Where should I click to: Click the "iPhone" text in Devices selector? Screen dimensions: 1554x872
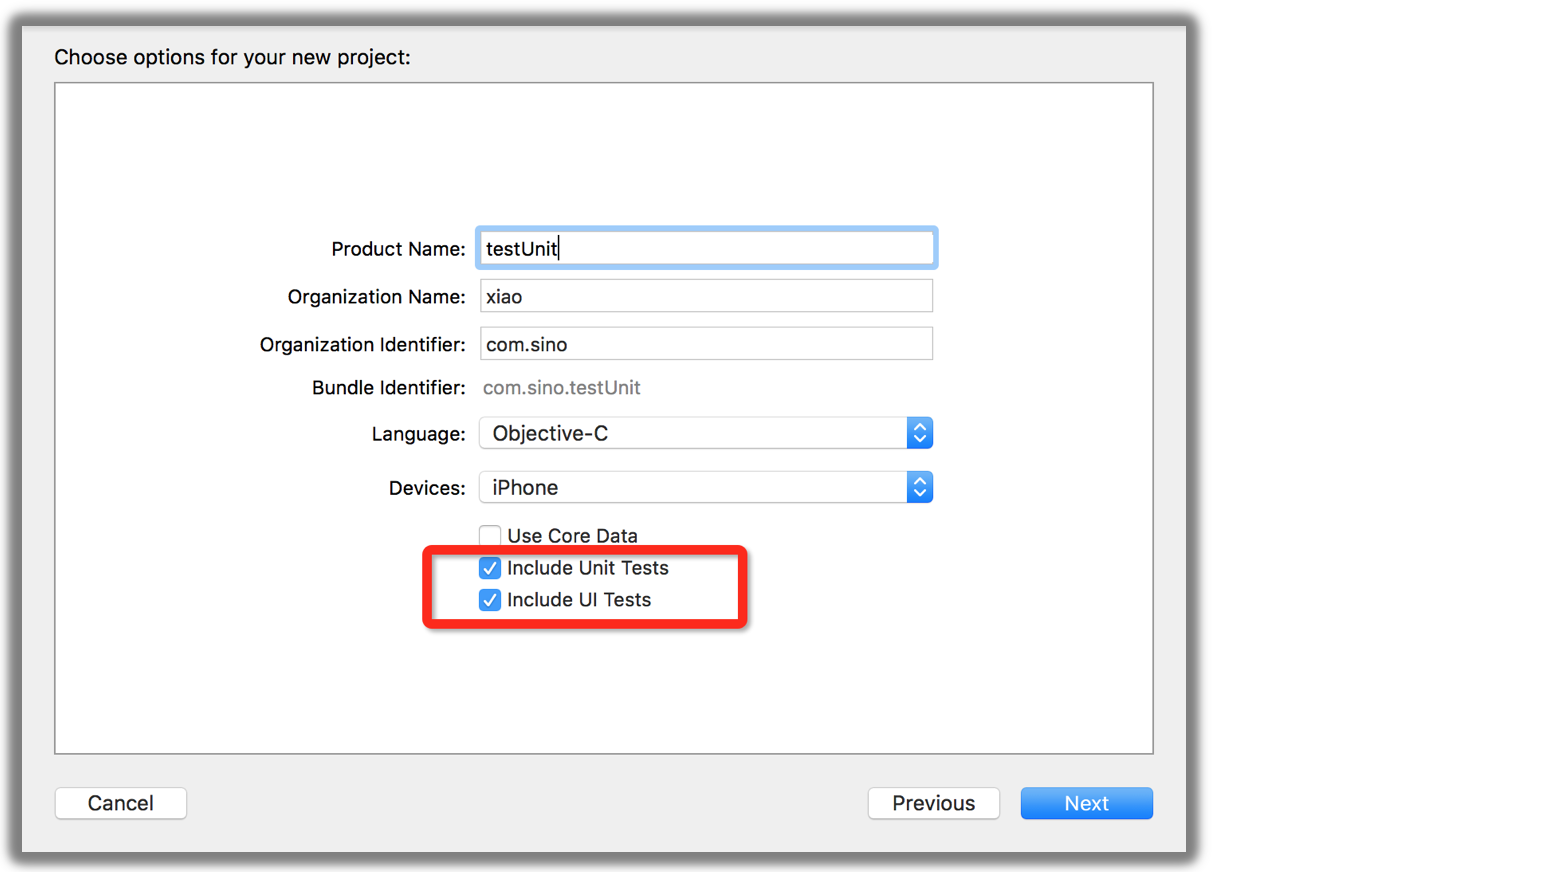[525, 487]
